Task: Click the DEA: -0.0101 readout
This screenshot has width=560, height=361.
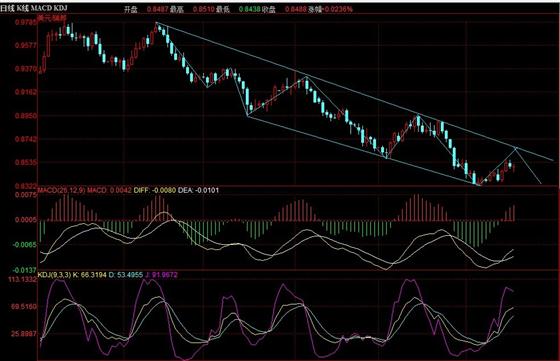Action: tap(198, 190)
